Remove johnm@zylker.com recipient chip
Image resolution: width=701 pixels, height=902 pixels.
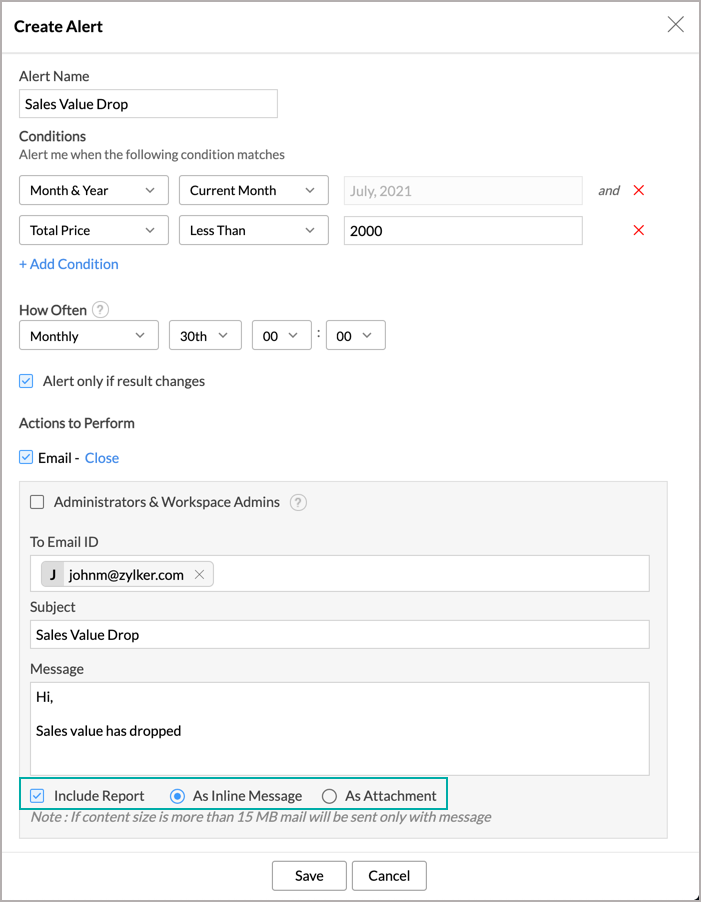coord(199,574)
